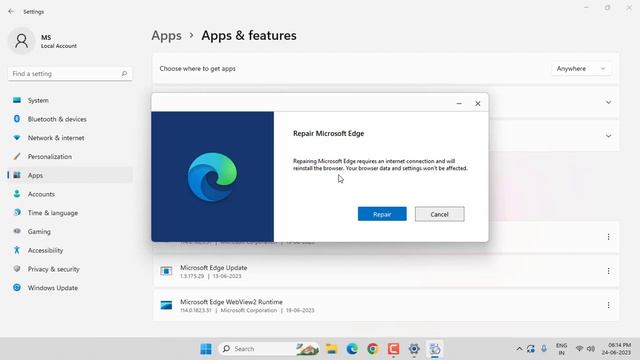640x360 pixels.
Task: Open more options for Edge WebView2 Runtime
Action: pyautogui.click(x=608, y=305)
